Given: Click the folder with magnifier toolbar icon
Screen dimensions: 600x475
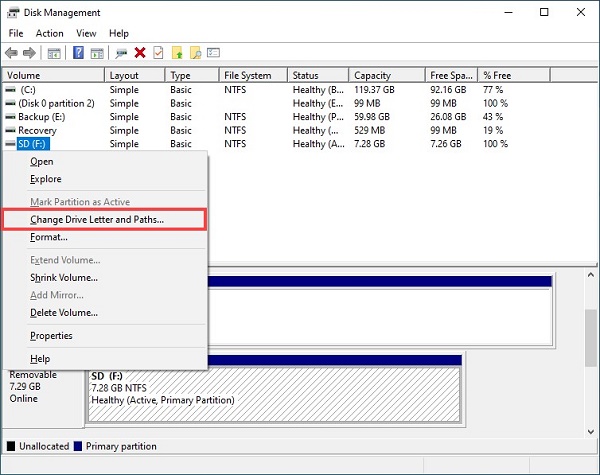Looking at the screenshot, I should (x=195, y=53).
